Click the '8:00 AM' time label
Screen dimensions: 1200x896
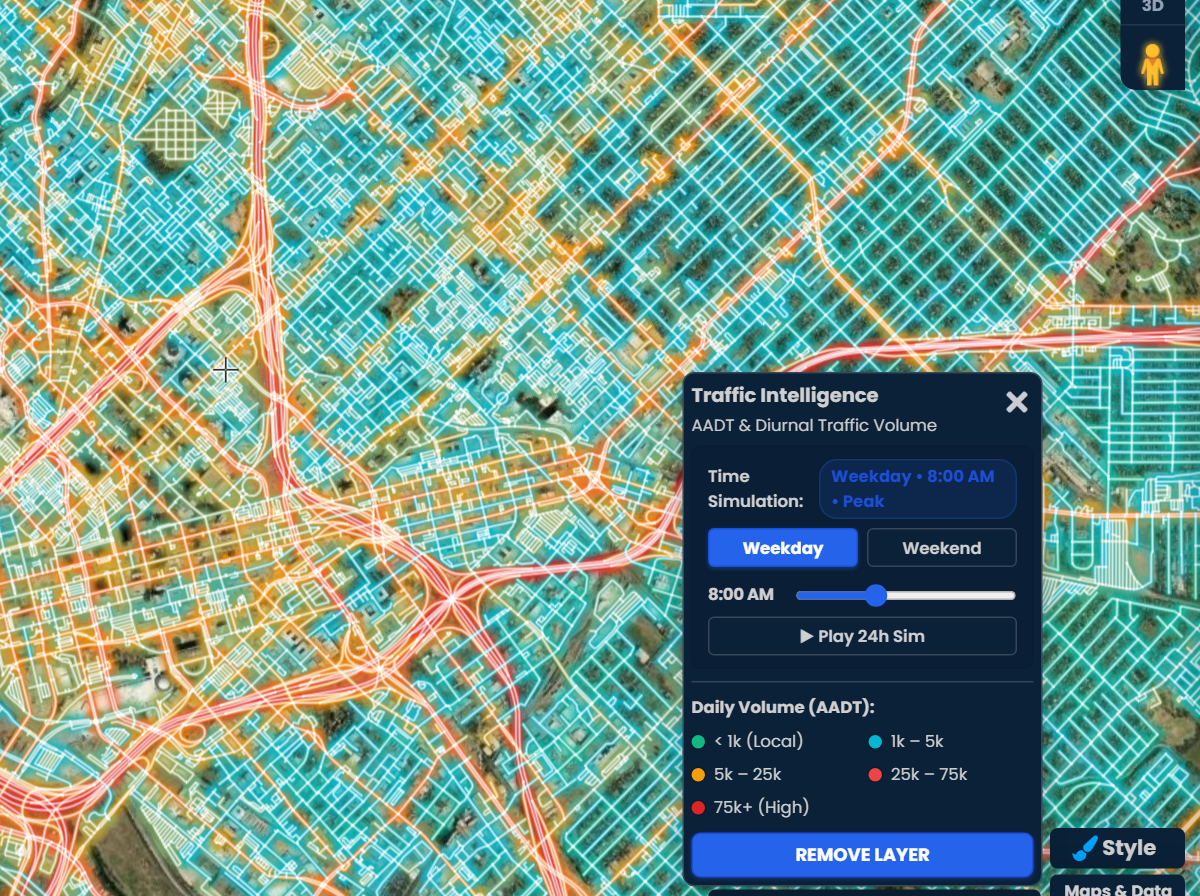[741, 595]
